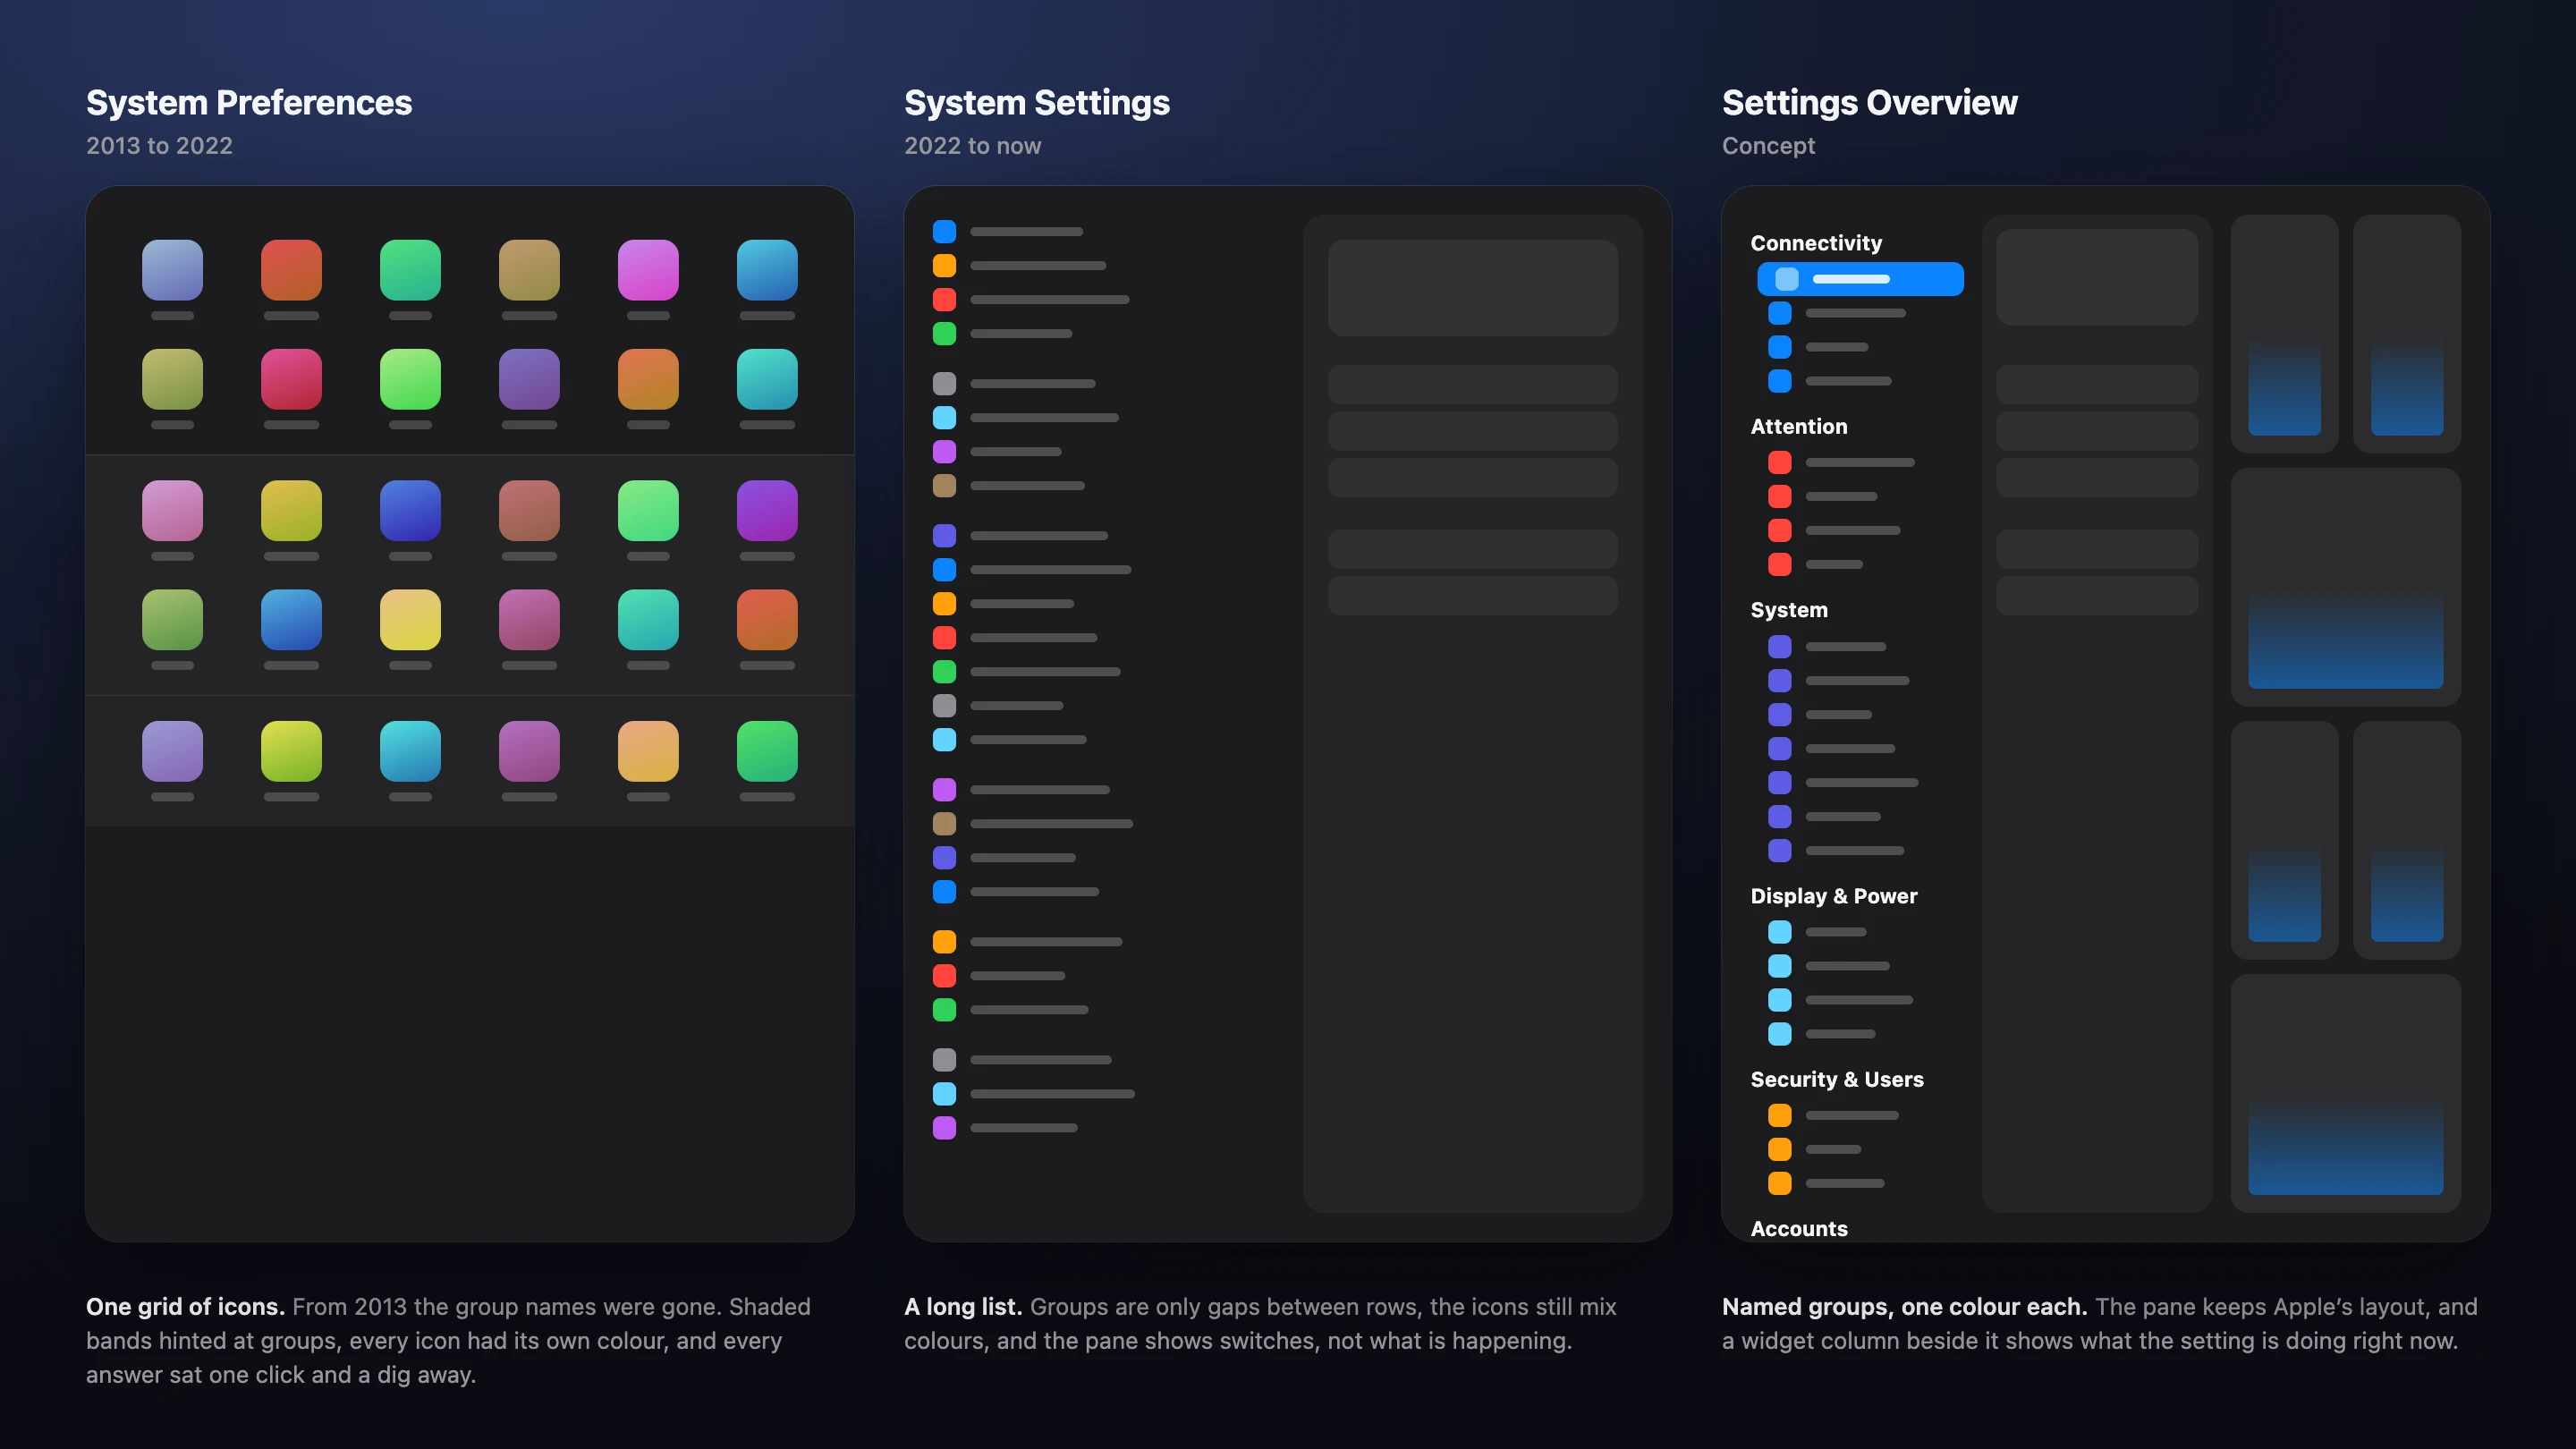Select the crimson pink icon in the preferences grid
Screen dimensions: 2576x1449
291,379
